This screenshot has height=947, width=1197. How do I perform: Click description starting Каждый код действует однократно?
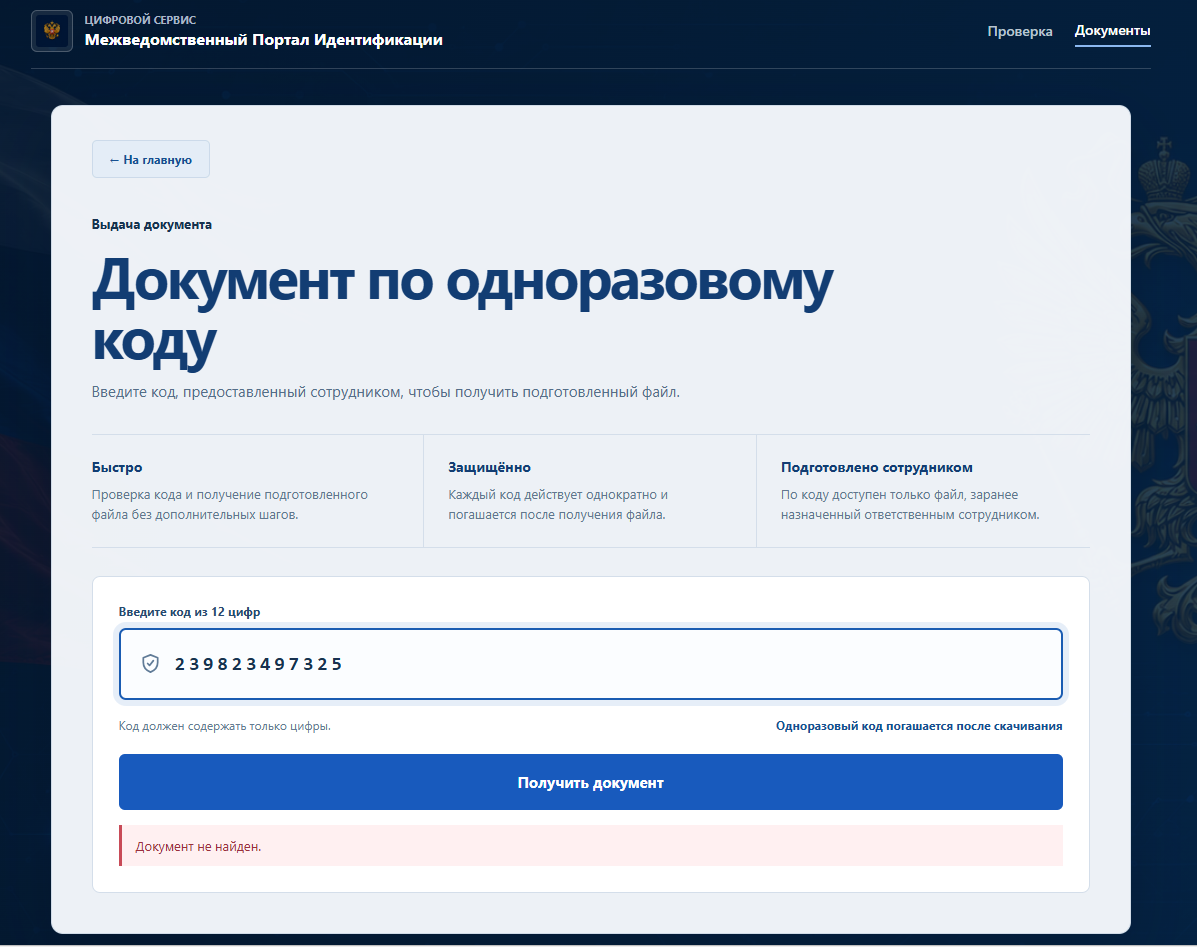coord(558,504)
